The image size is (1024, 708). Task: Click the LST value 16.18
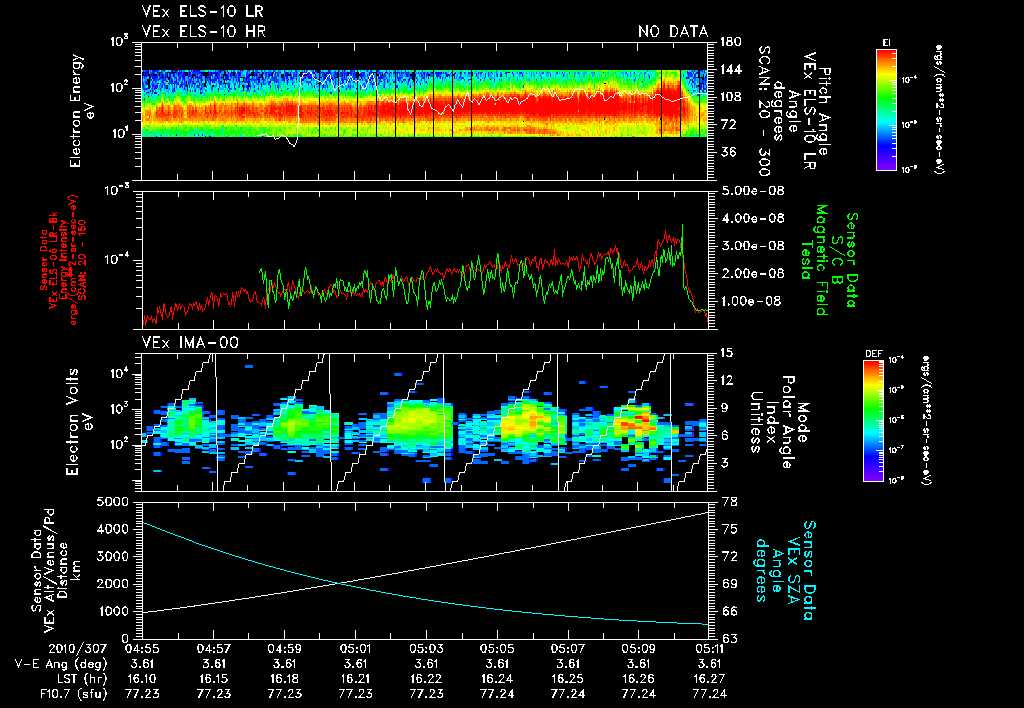tap(284, 679)
